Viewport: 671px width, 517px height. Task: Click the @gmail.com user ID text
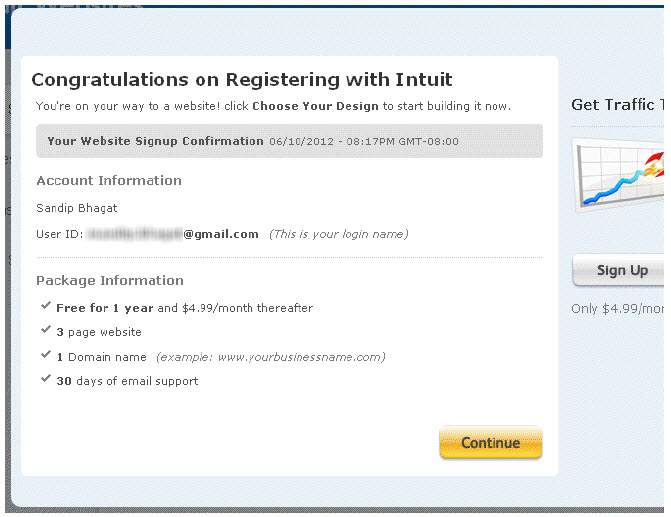point(221,235)
